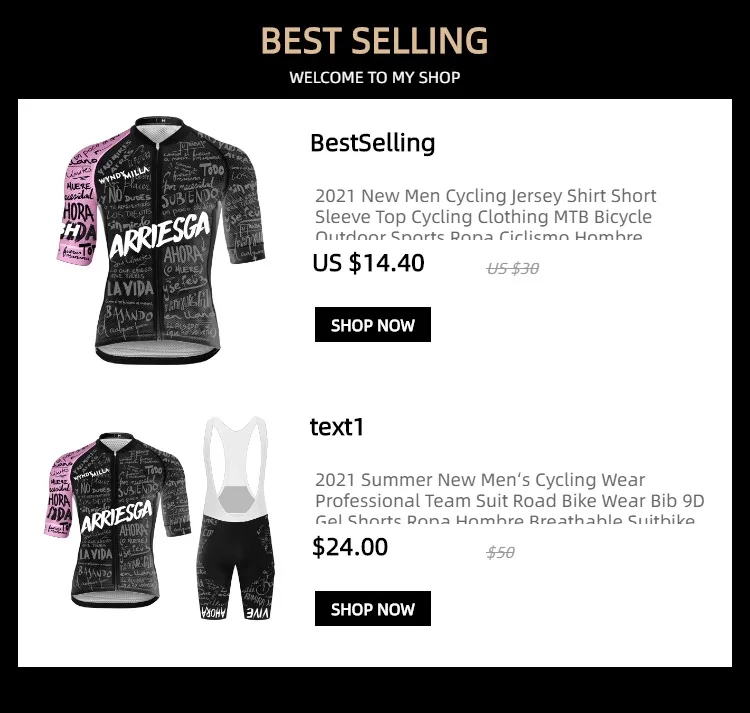The width and height of the screenshot is (750, 713).
Task: Click the ARRIESGA logo on the lower jersey
Action: point(117,517)
